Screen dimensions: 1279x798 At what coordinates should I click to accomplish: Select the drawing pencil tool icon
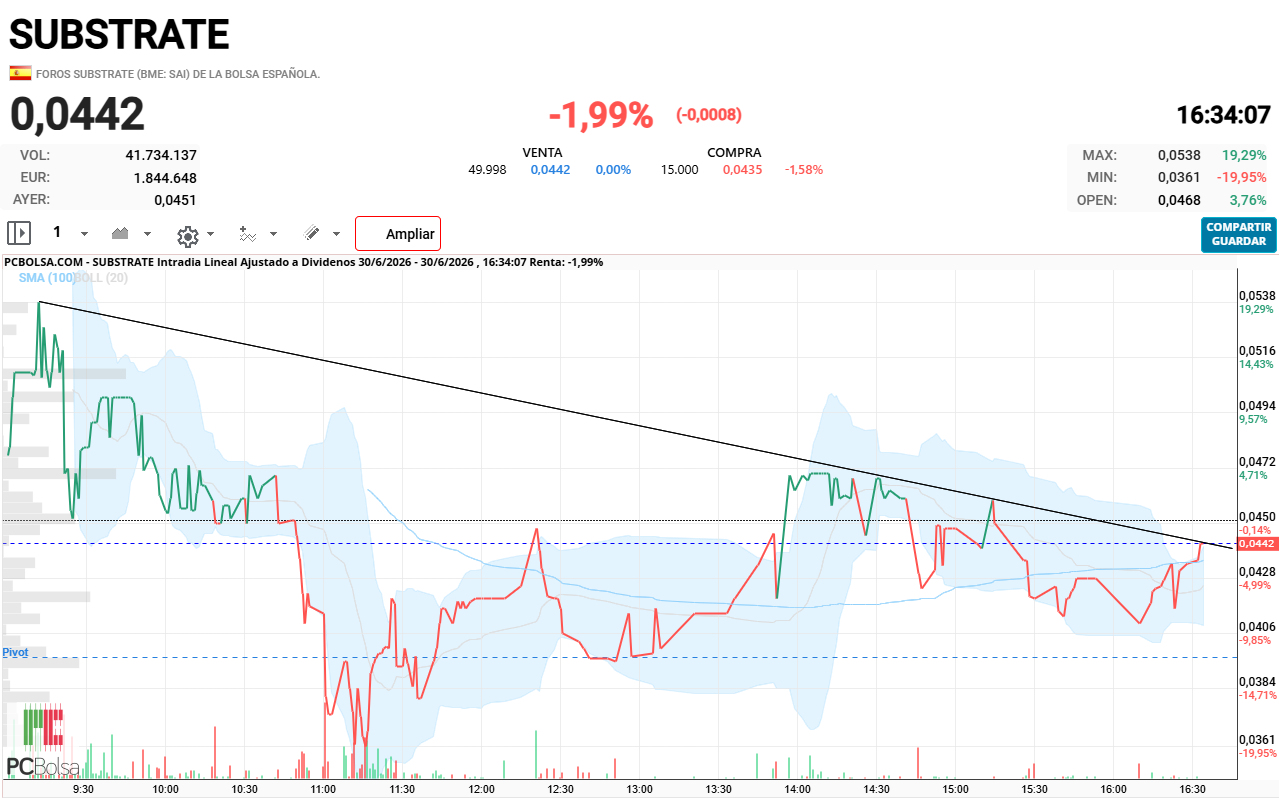(312, 233)
